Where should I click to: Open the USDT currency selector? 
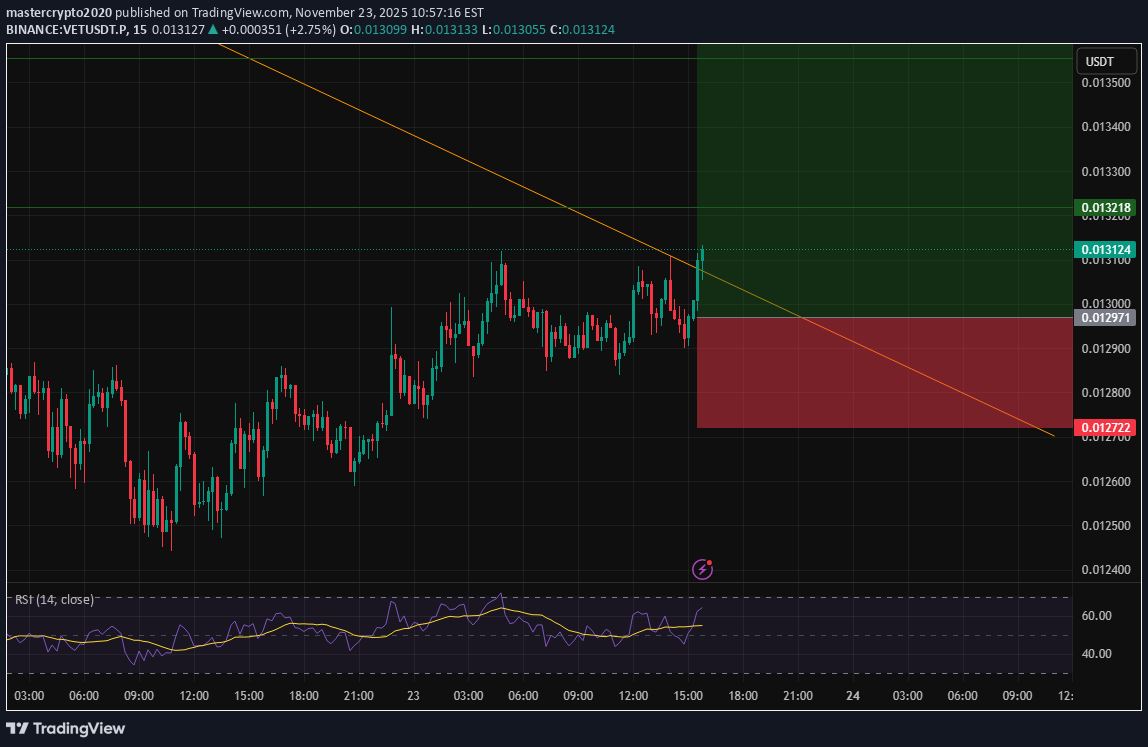(1099, 62)
